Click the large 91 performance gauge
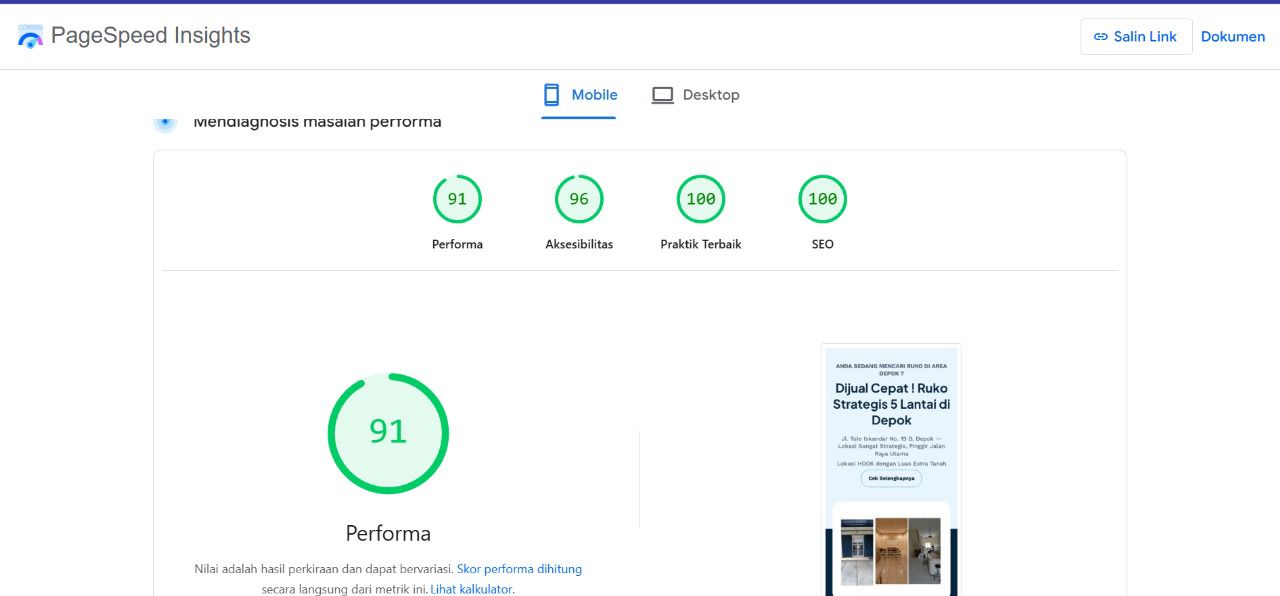 pos(388,432)
